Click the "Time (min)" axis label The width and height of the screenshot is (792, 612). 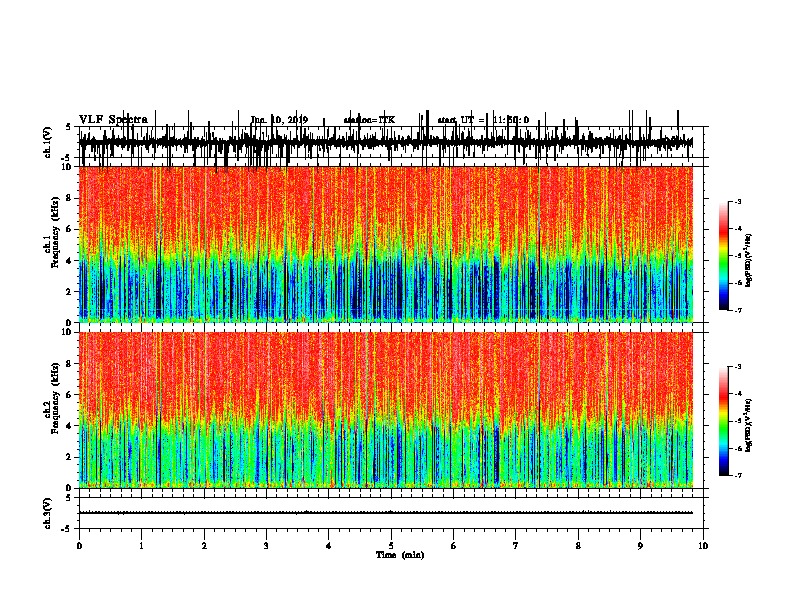click(400, 555)
